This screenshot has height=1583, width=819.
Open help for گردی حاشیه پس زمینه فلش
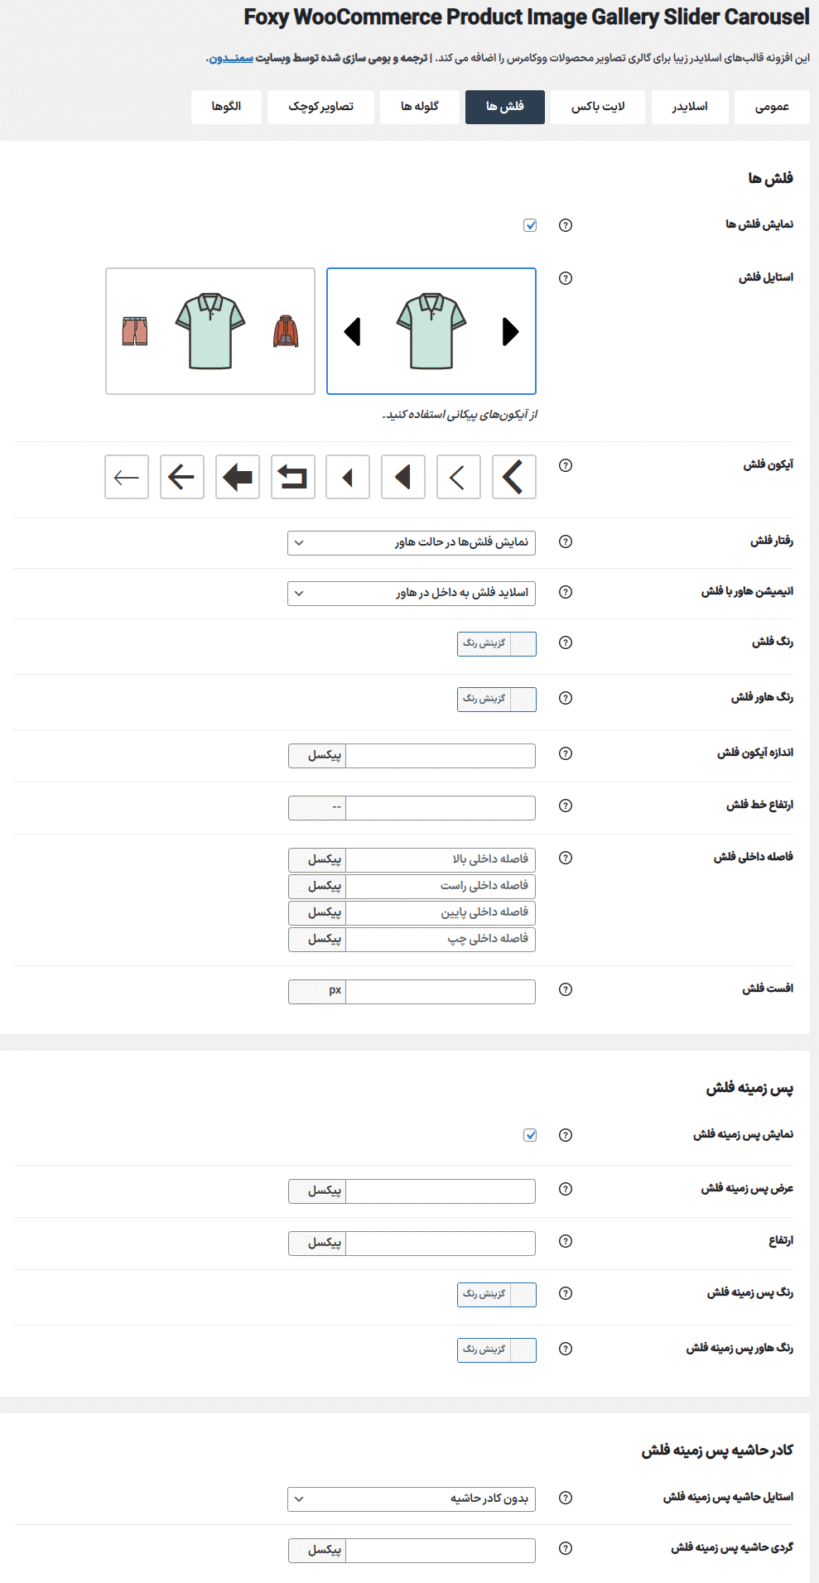[565, 1548]
